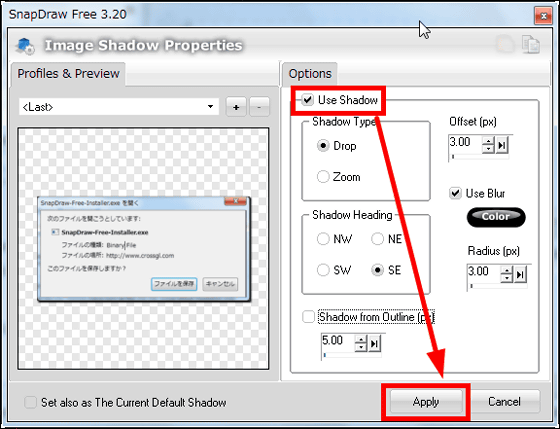Image resolution: width=560 pixels, height=429 pixels.
Task: Enable Shadow from Outline checkbox
Action: click(x=308, y=316)
